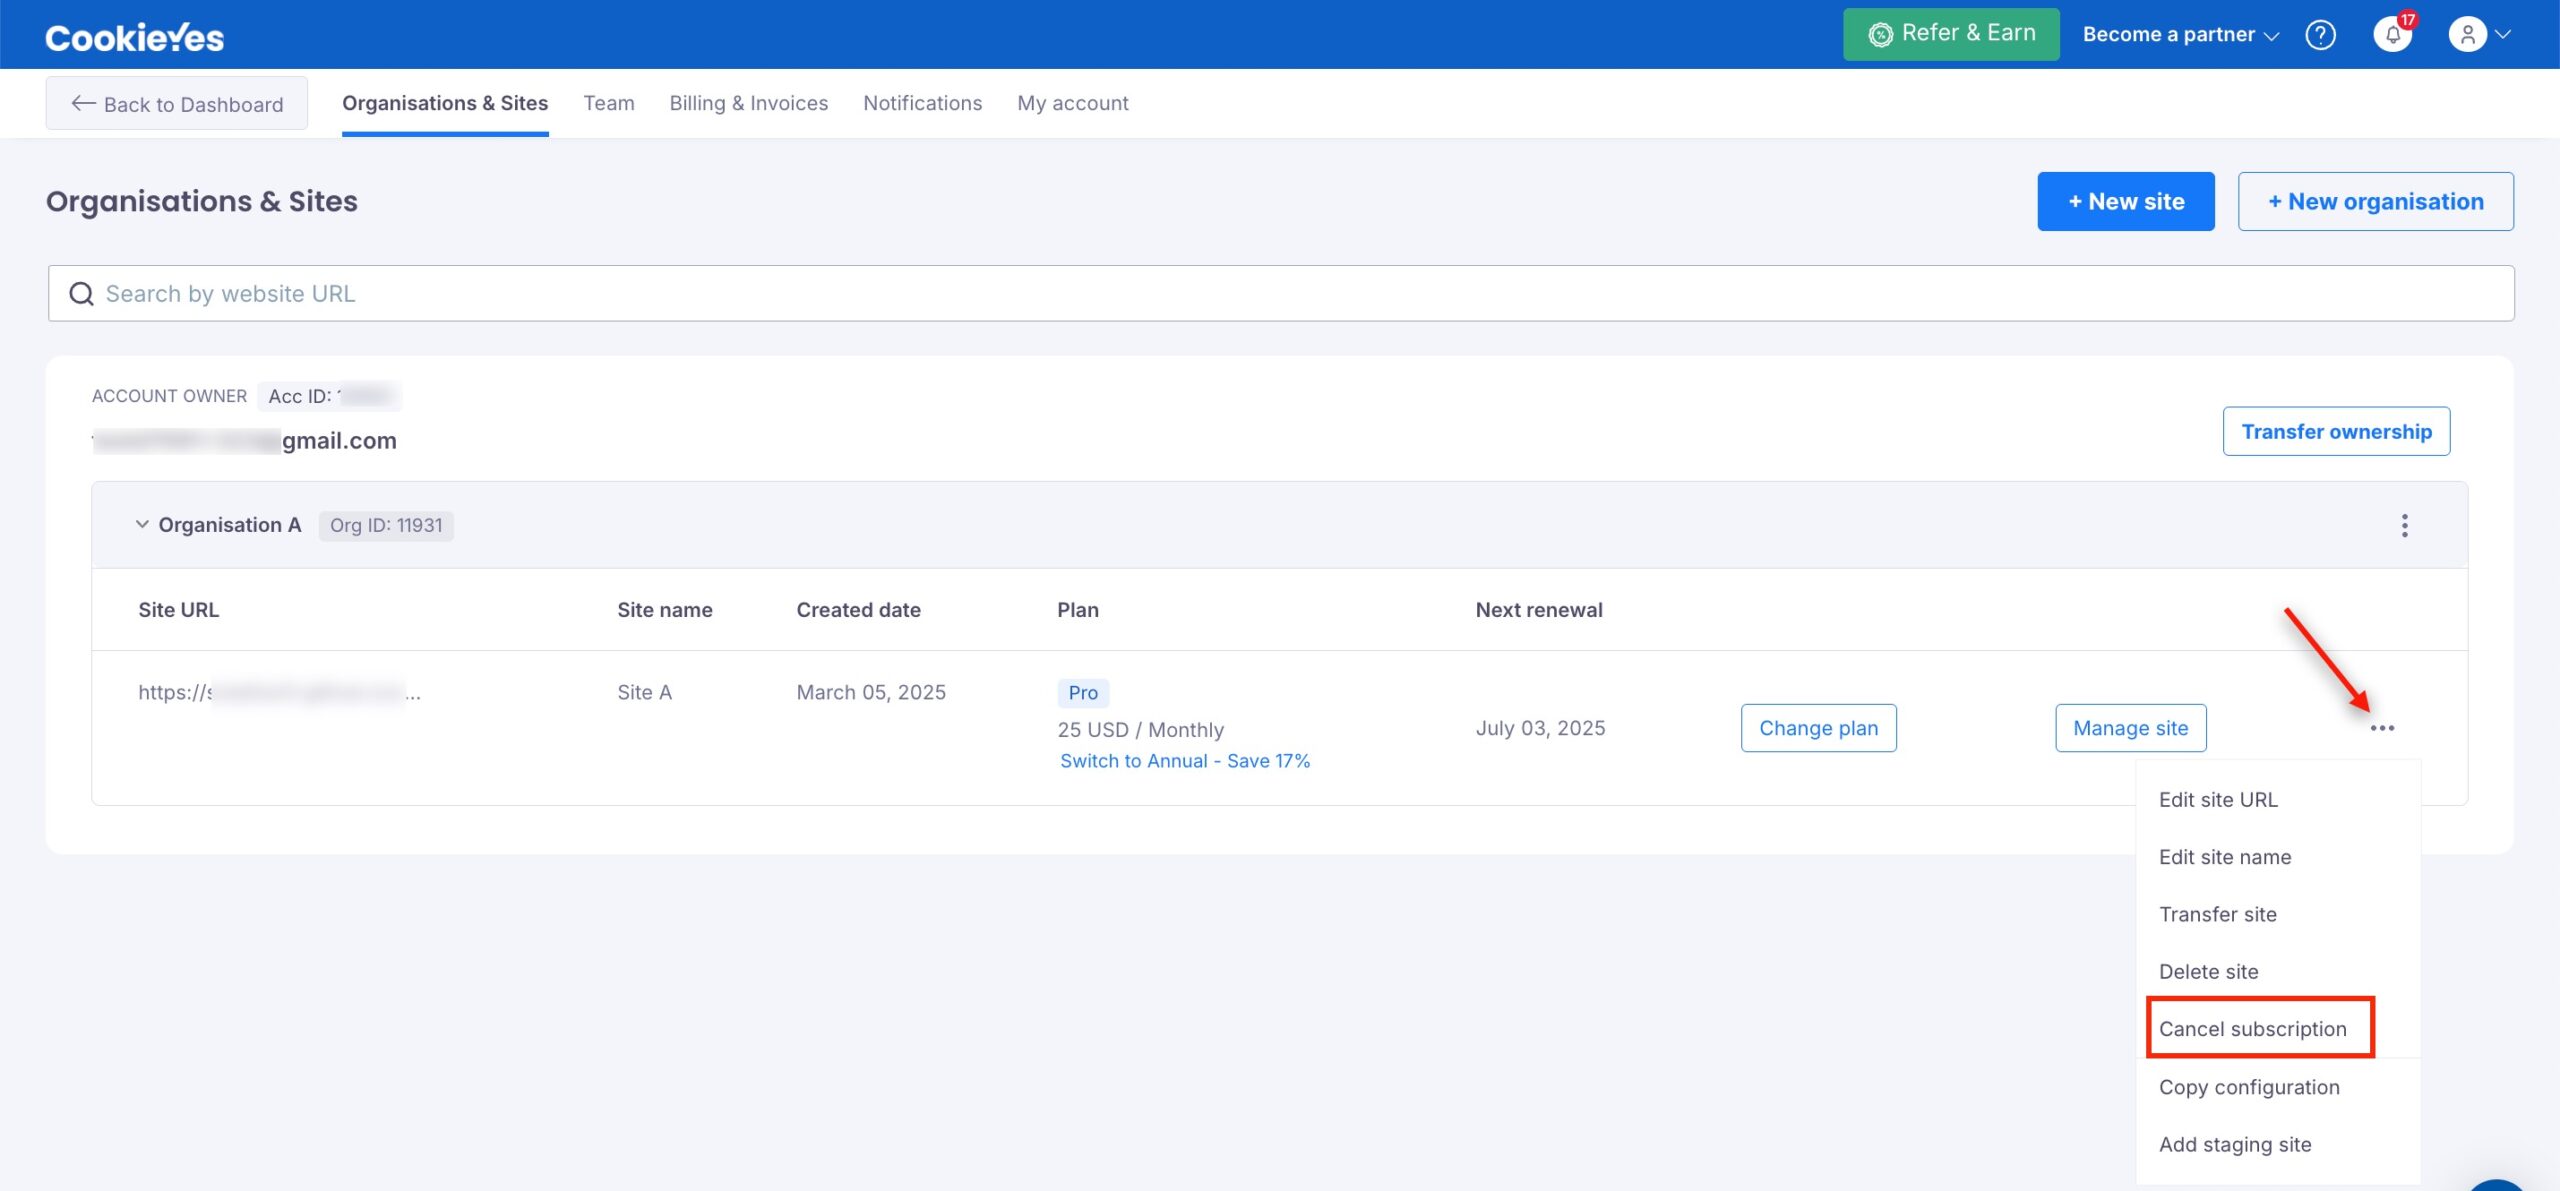Select Cancel subscription from the menu
2560x1191 pixels.
(x=2252, y=1029)
